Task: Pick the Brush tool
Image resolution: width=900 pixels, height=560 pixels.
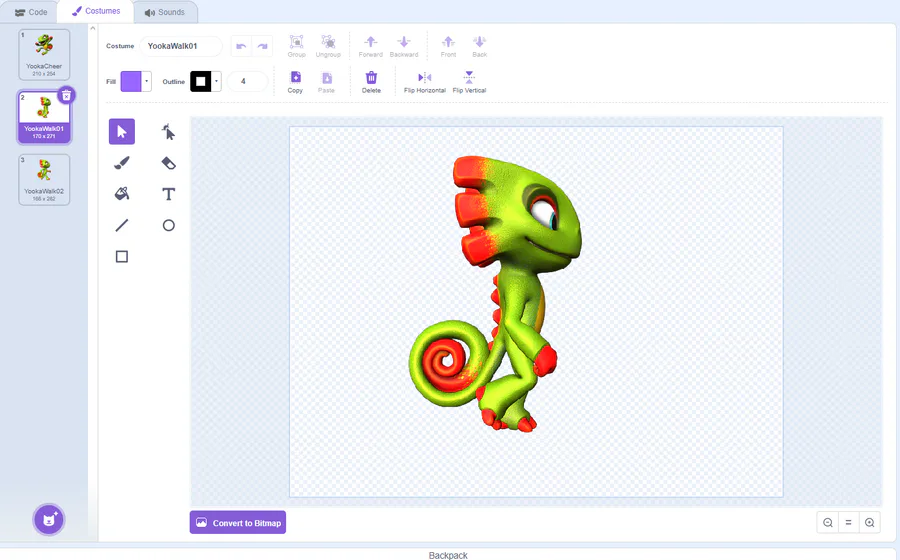Action: [x=122, y=163]
